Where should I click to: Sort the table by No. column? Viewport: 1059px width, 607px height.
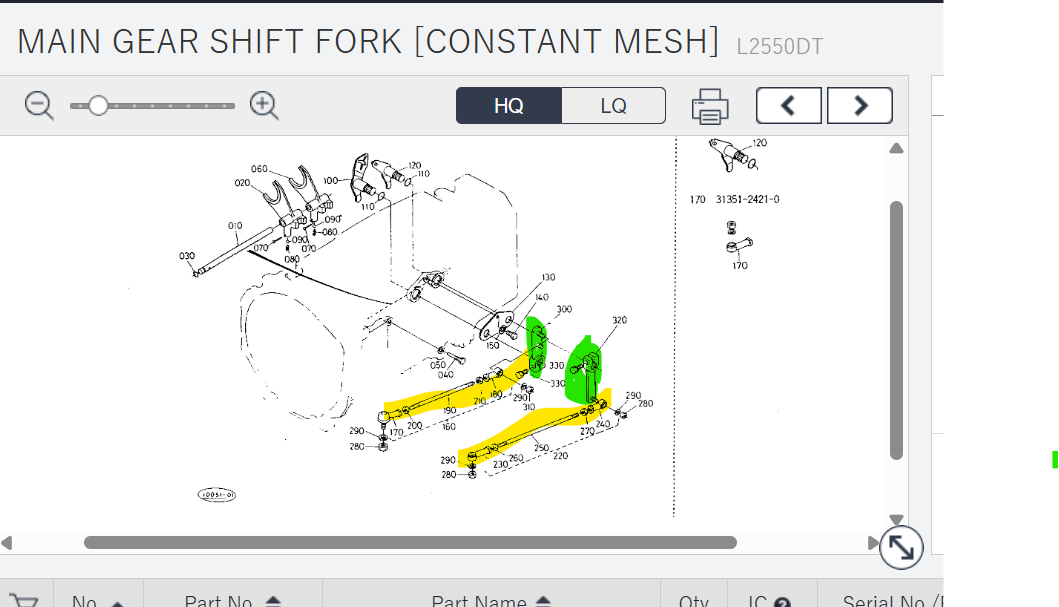coord(117,602)
